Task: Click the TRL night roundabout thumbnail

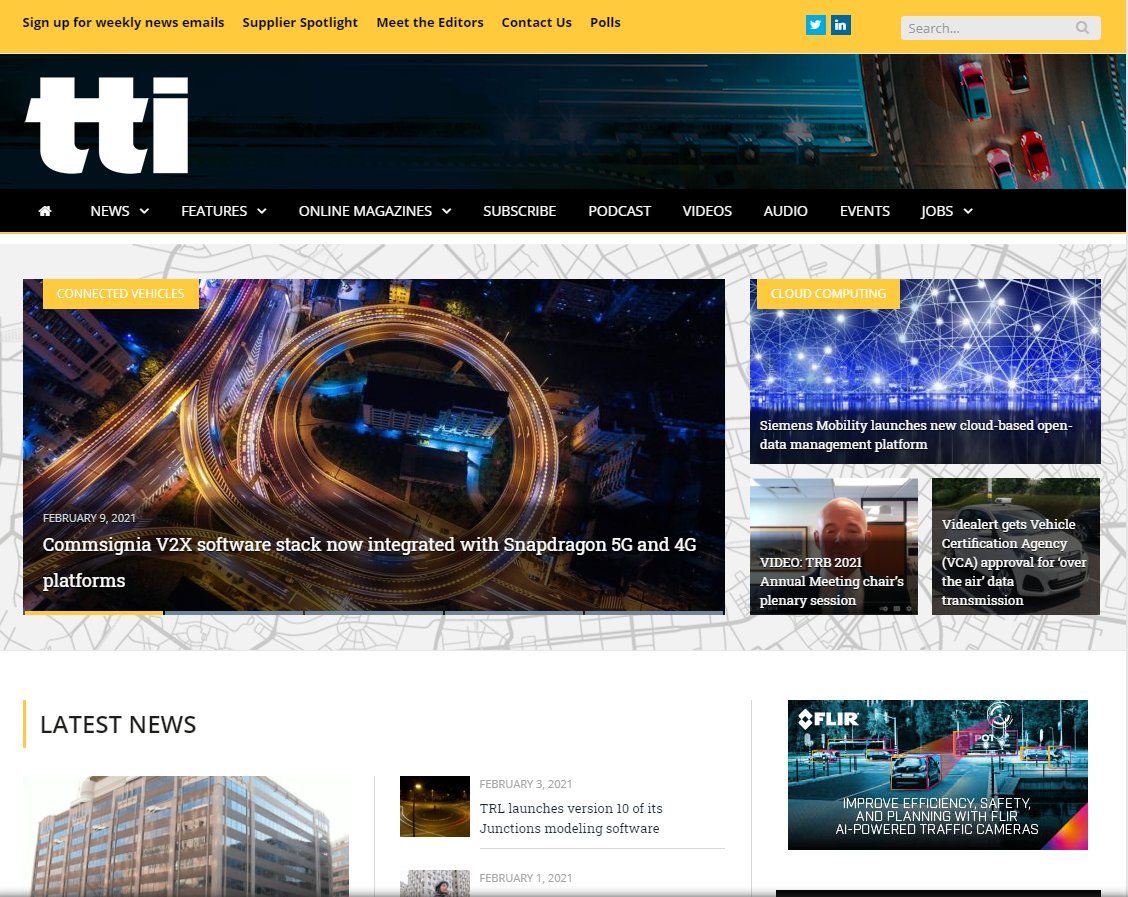Action: [435, 806]
